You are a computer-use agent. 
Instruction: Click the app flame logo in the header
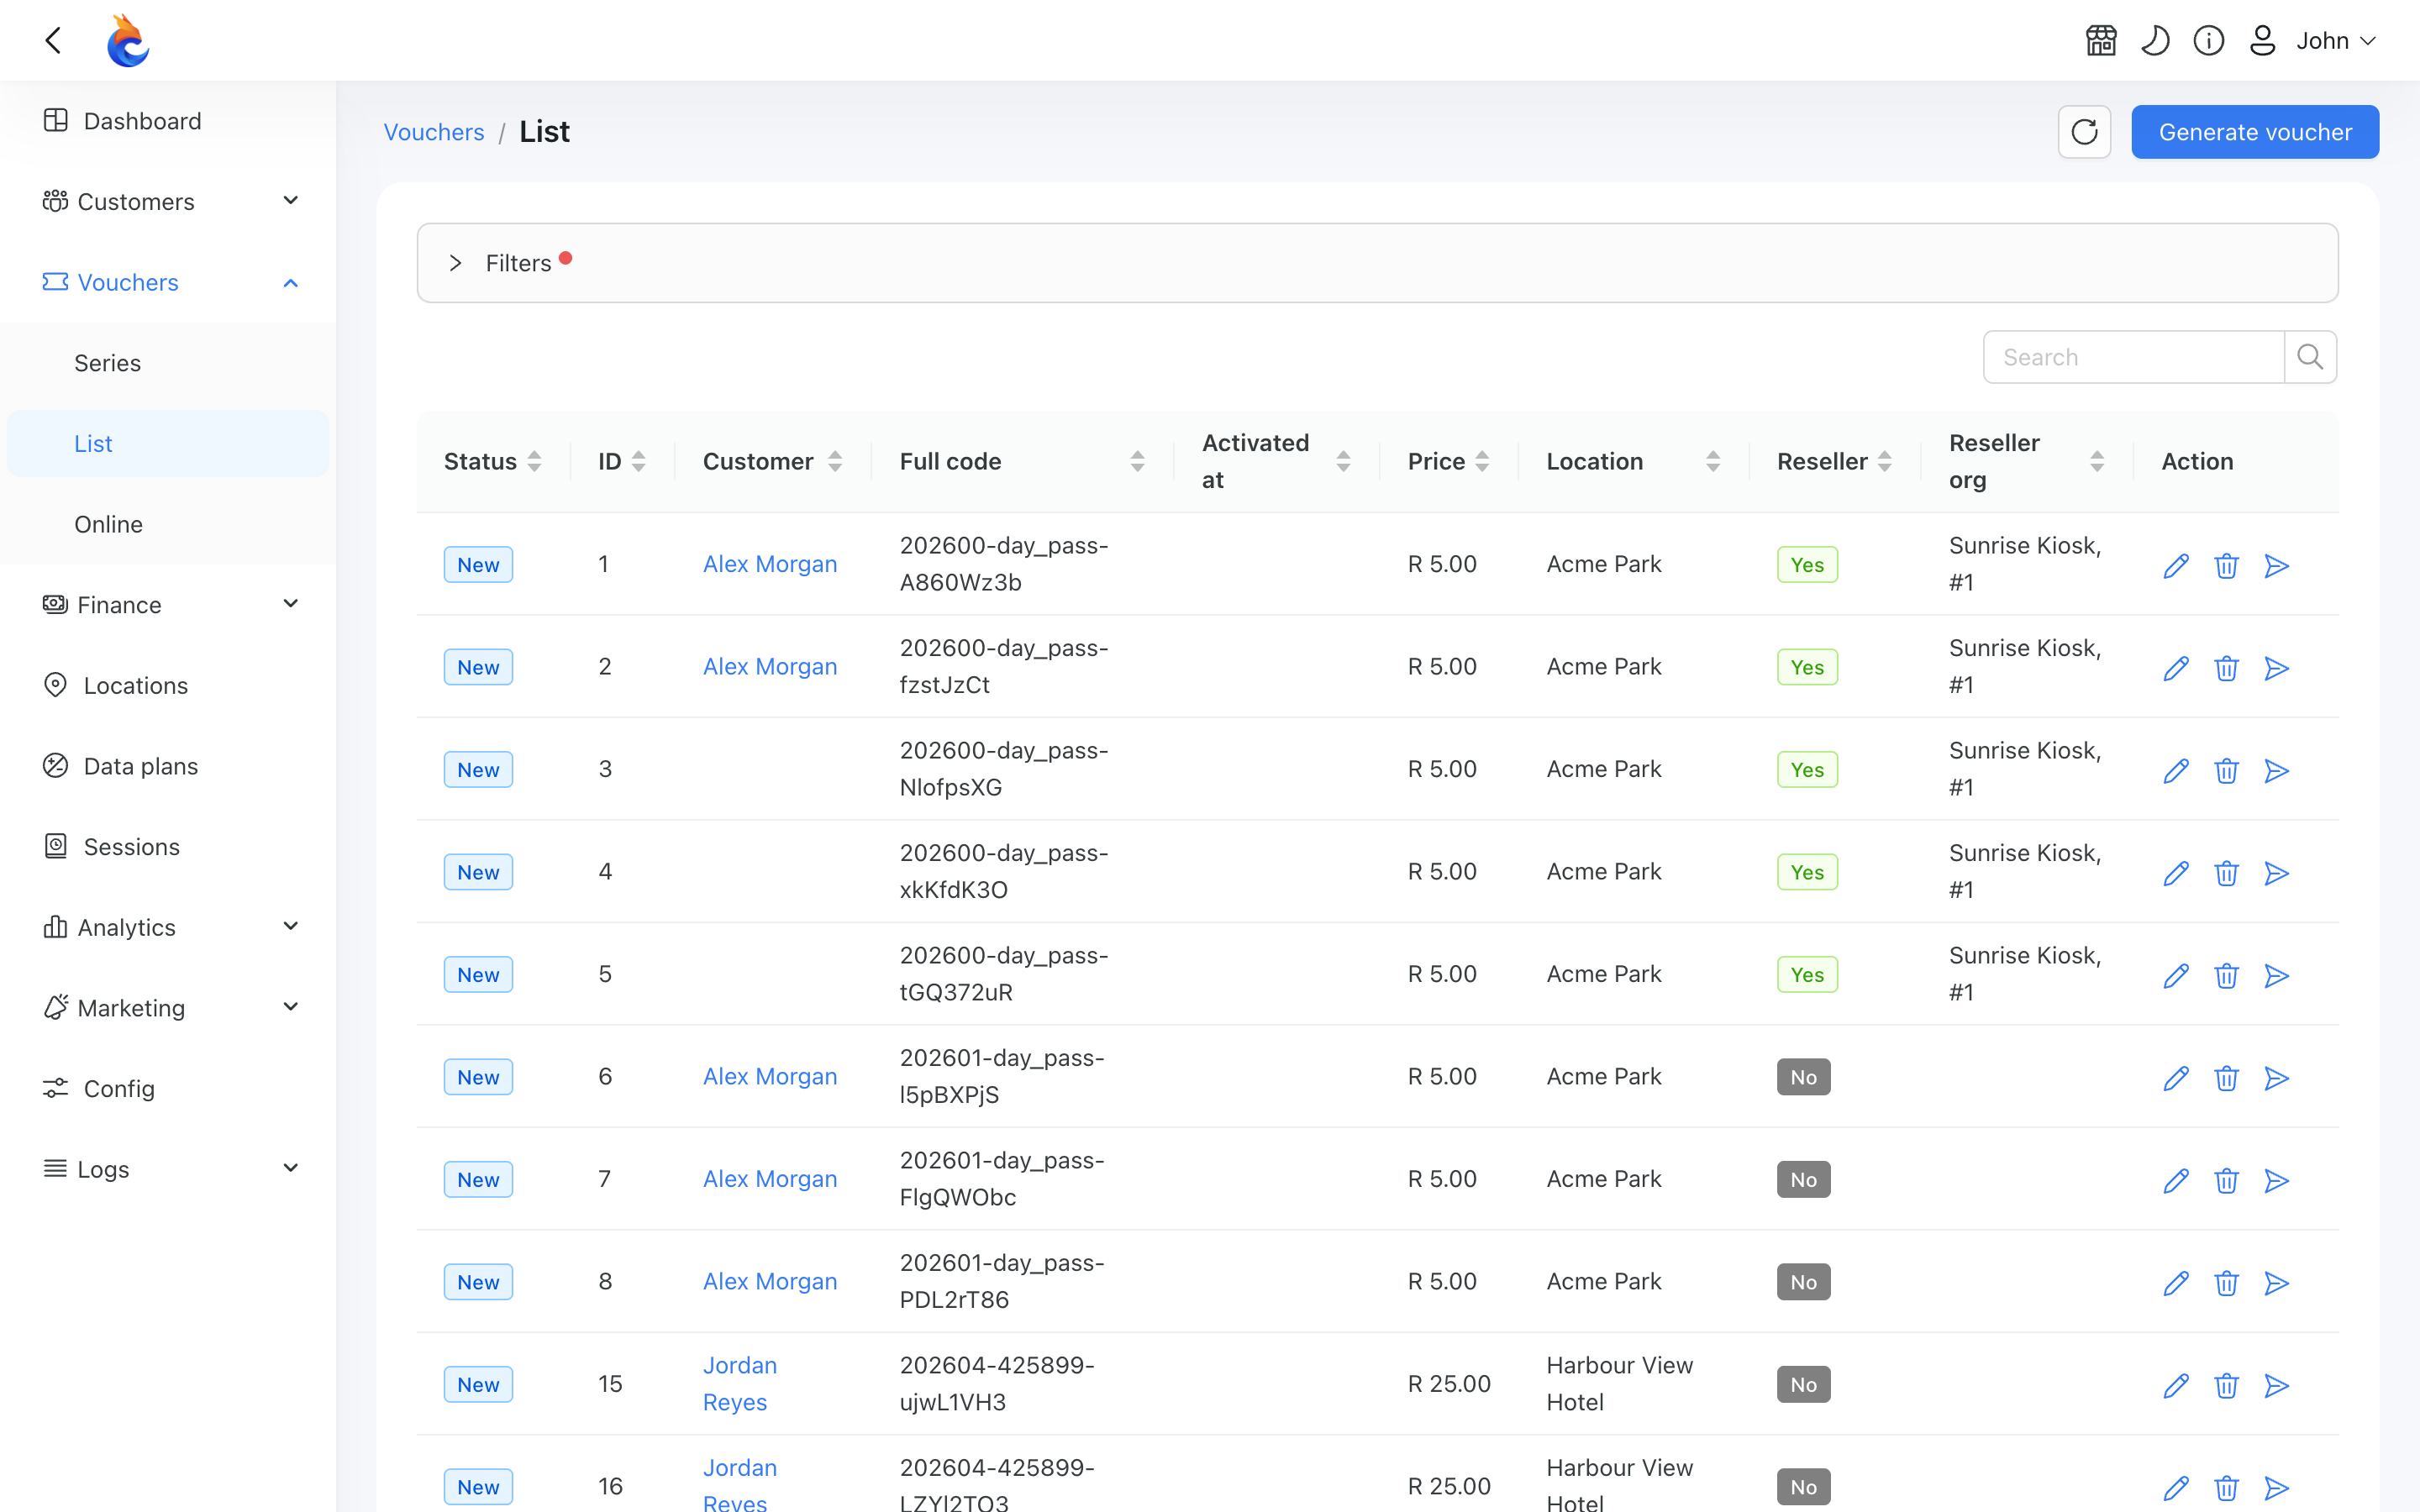pos(128,40)
